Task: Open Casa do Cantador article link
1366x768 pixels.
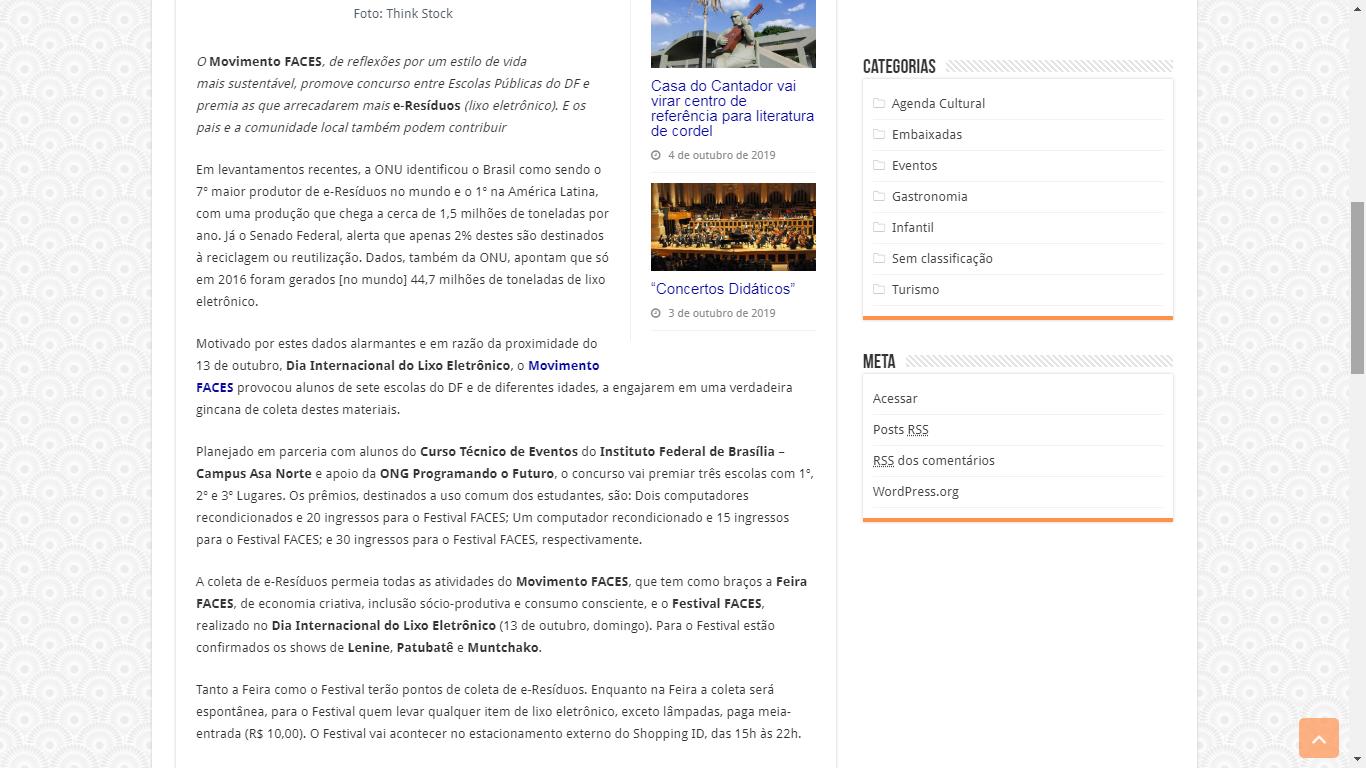Action: pyautogui.click(x=732, y=108)
